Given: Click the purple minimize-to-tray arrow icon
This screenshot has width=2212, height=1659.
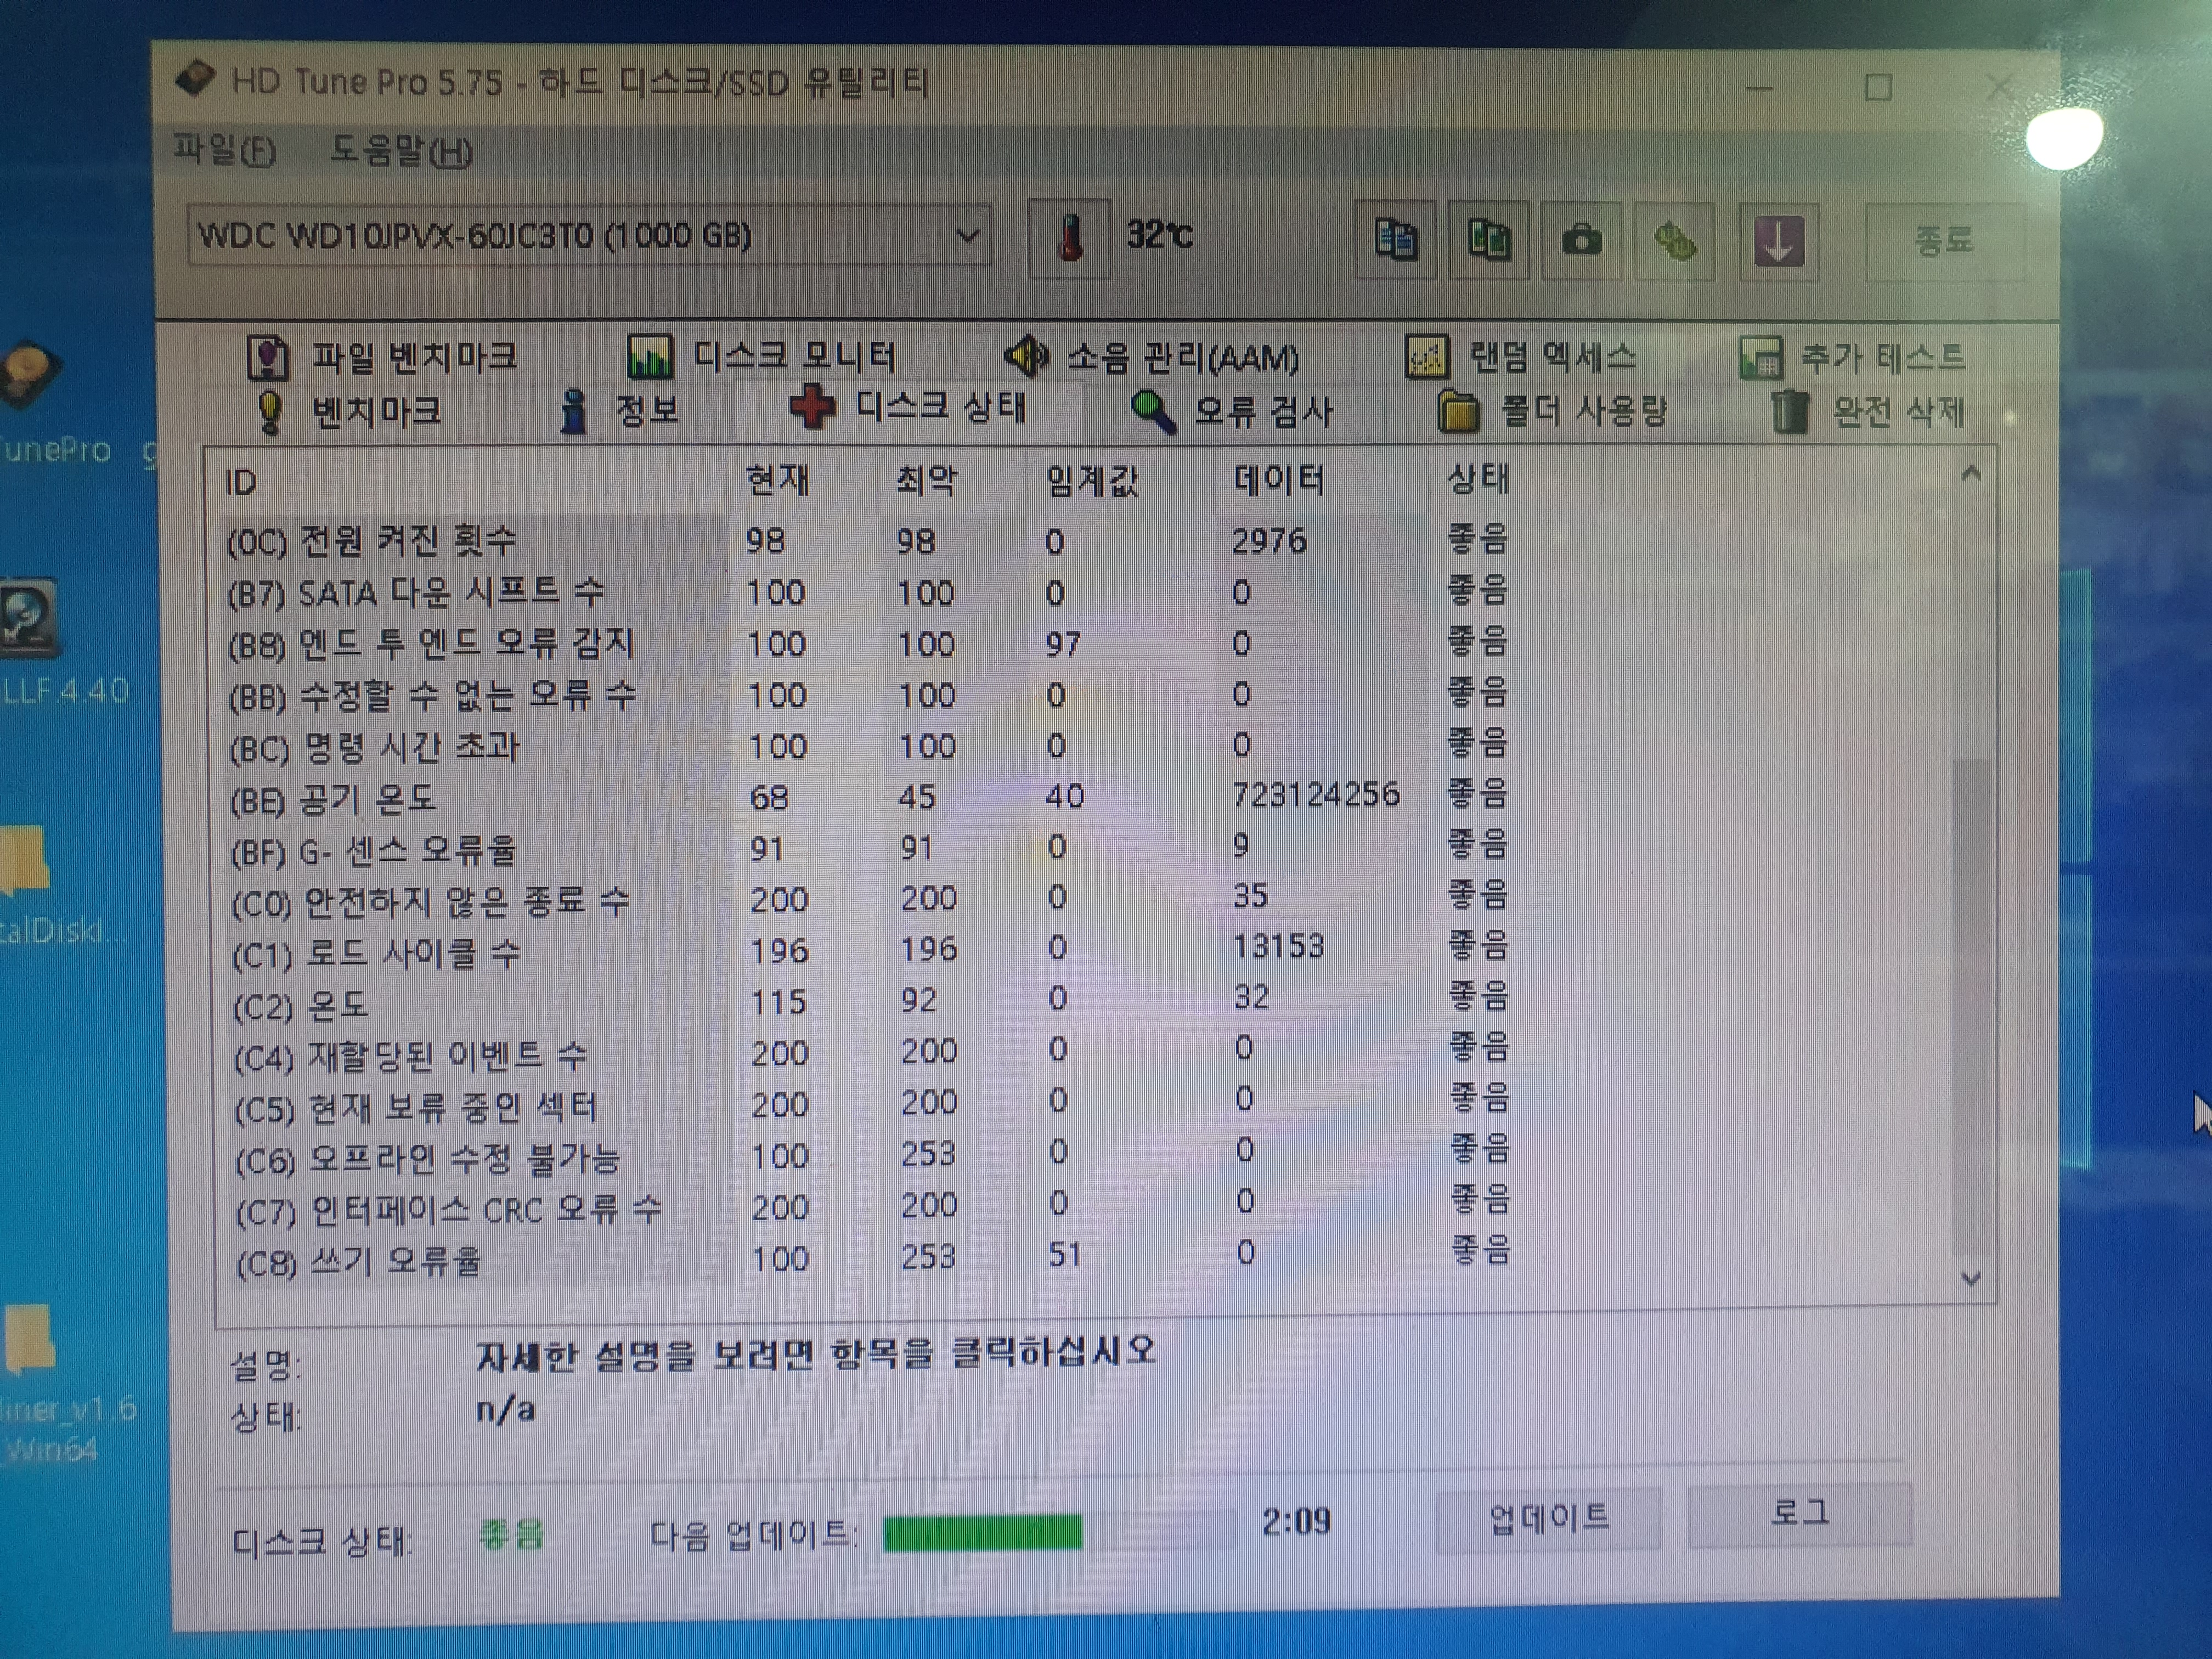Looking at the screenshot, I should click(x=1778, y=243).
